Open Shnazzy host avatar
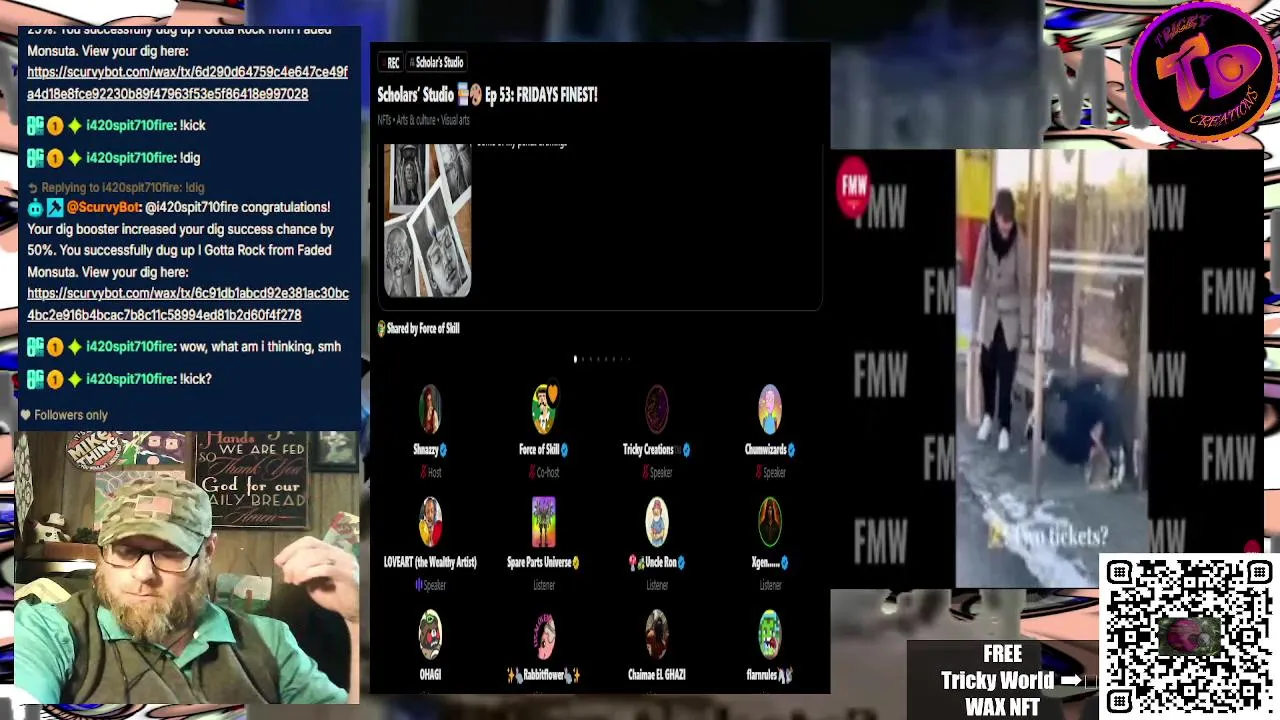The height and width of the screenshot is (720, 1280). pyautogui.click(x=430, y=410)
